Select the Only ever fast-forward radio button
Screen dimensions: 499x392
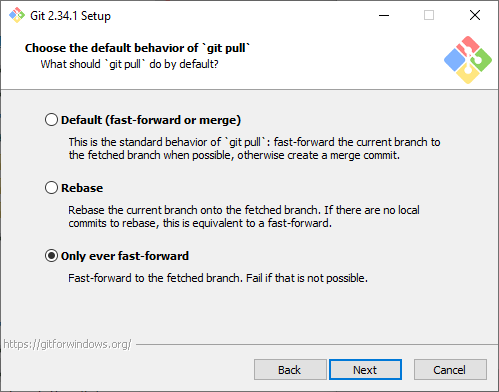pos(51,256)
